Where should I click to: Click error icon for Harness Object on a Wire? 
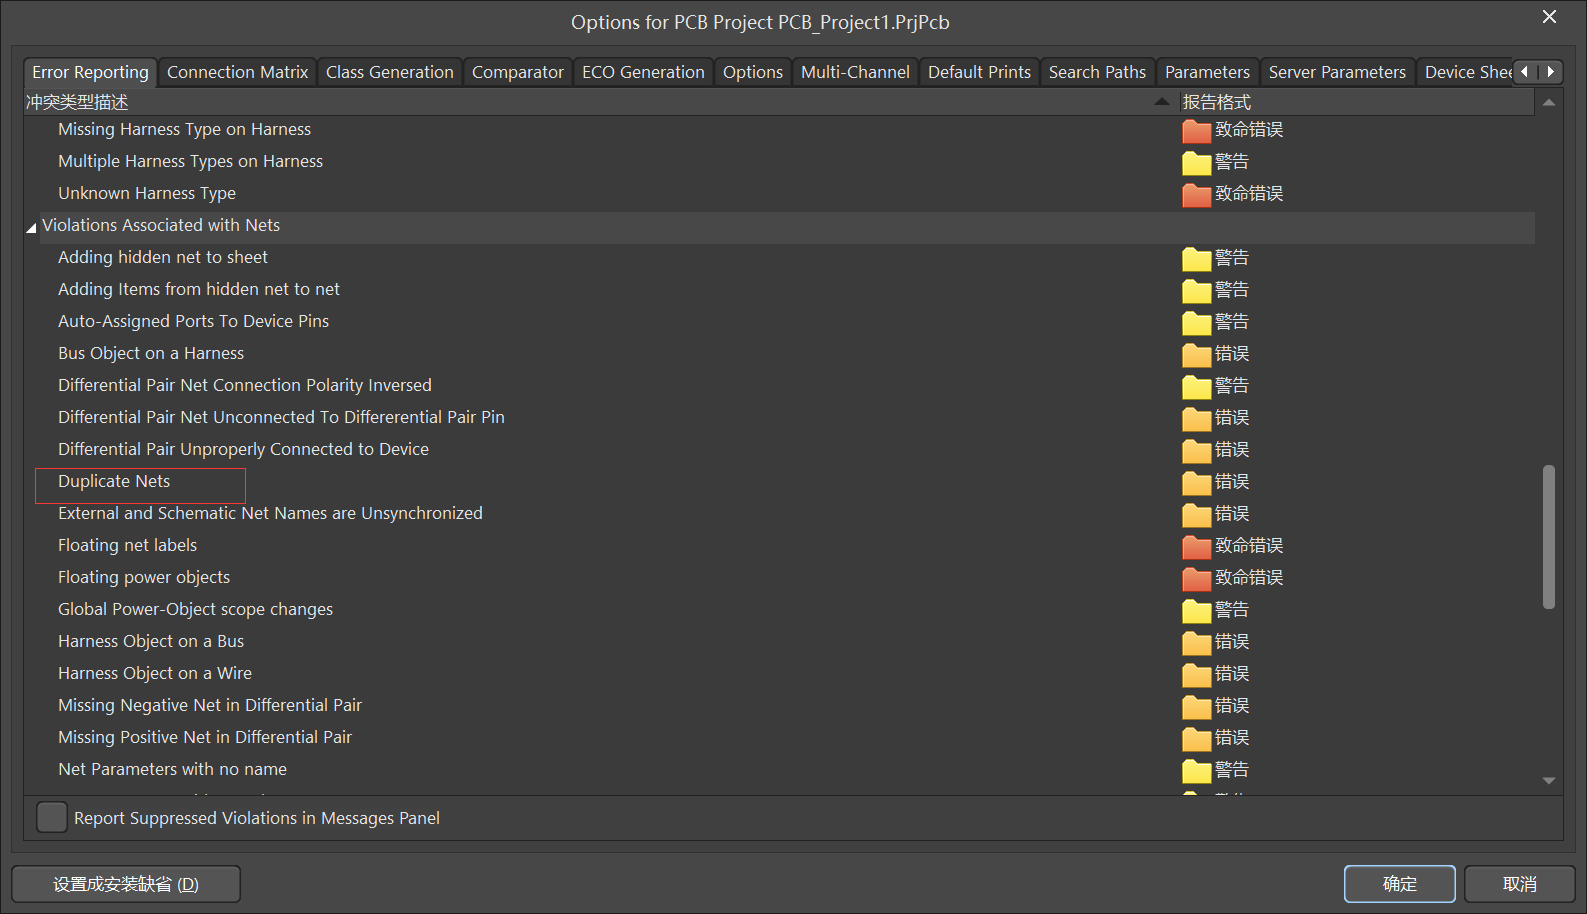click(1196, 674)
